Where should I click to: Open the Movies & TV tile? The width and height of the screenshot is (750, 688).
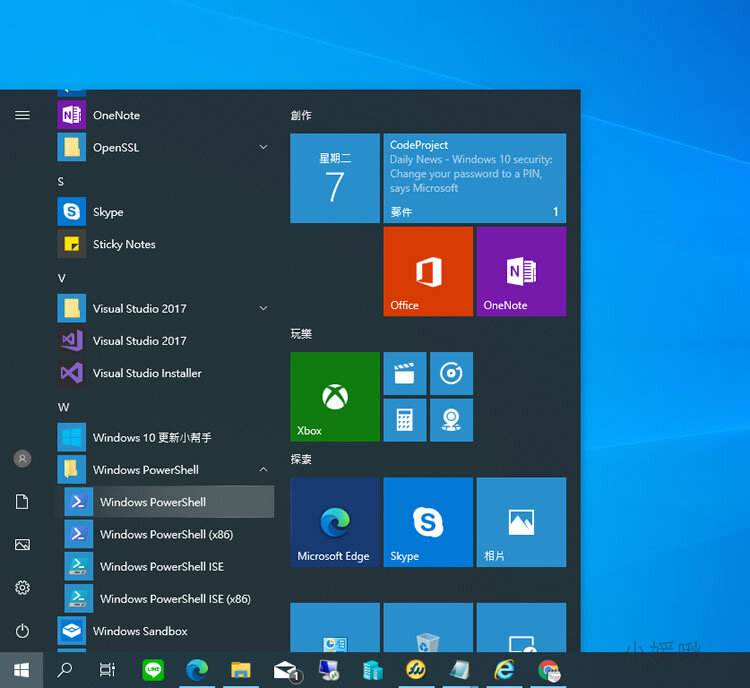click(x=404, y=373)
